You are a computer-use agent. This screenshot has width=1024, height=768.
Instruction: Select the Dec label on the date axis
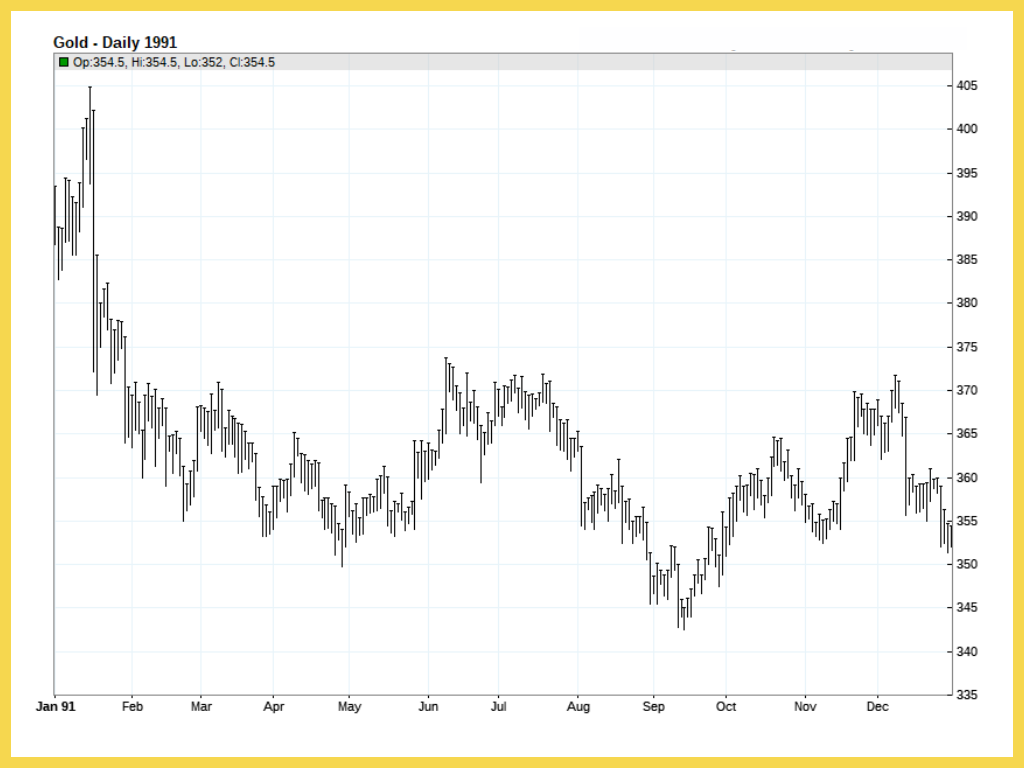click(877, 707)
